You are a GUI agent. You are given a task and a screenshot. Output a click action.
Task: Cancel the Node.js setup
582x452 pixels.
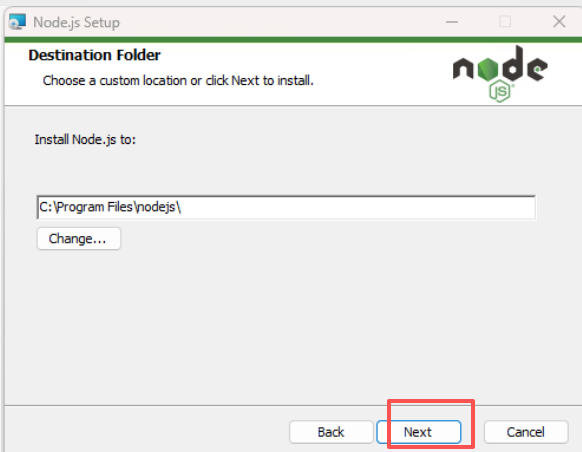click(526, 432)
